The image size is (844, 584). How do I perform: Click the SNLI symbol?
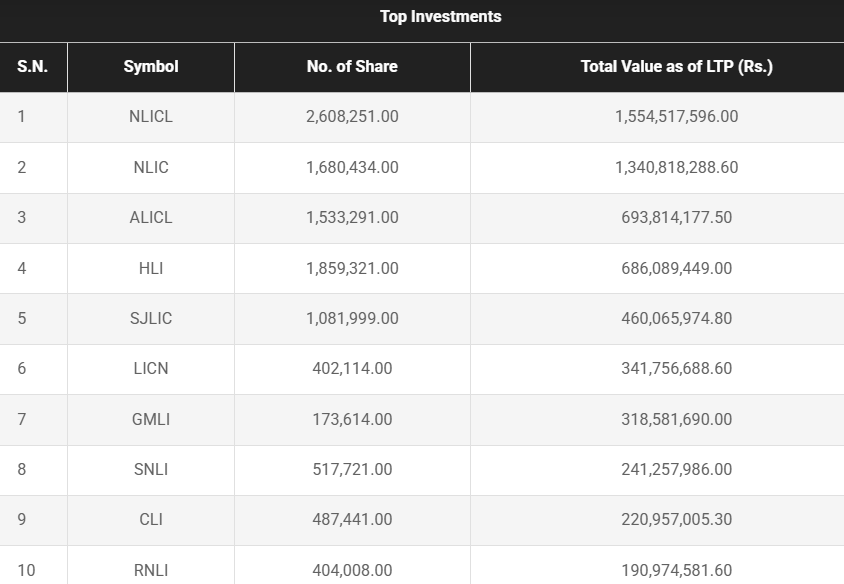pos(151,469)
